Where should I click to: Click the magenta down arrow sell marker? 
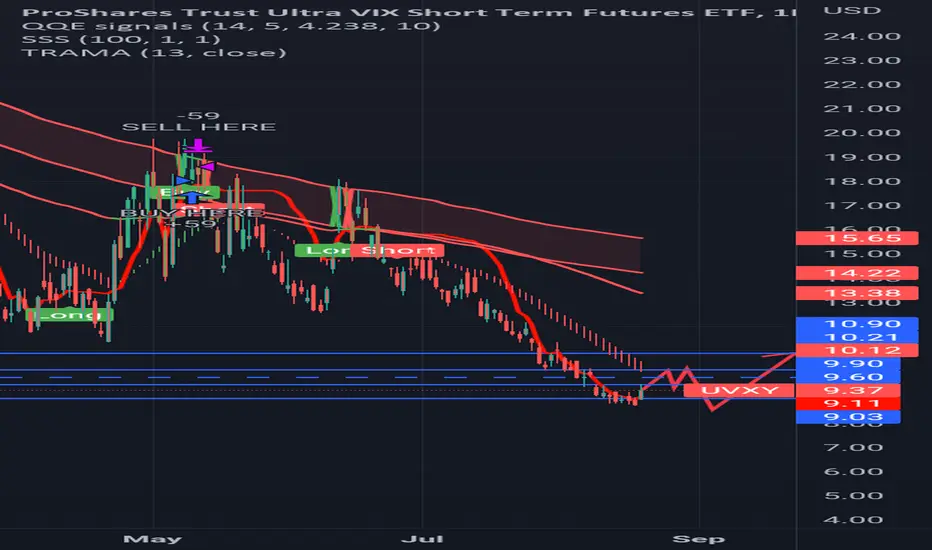coord(197,146)
